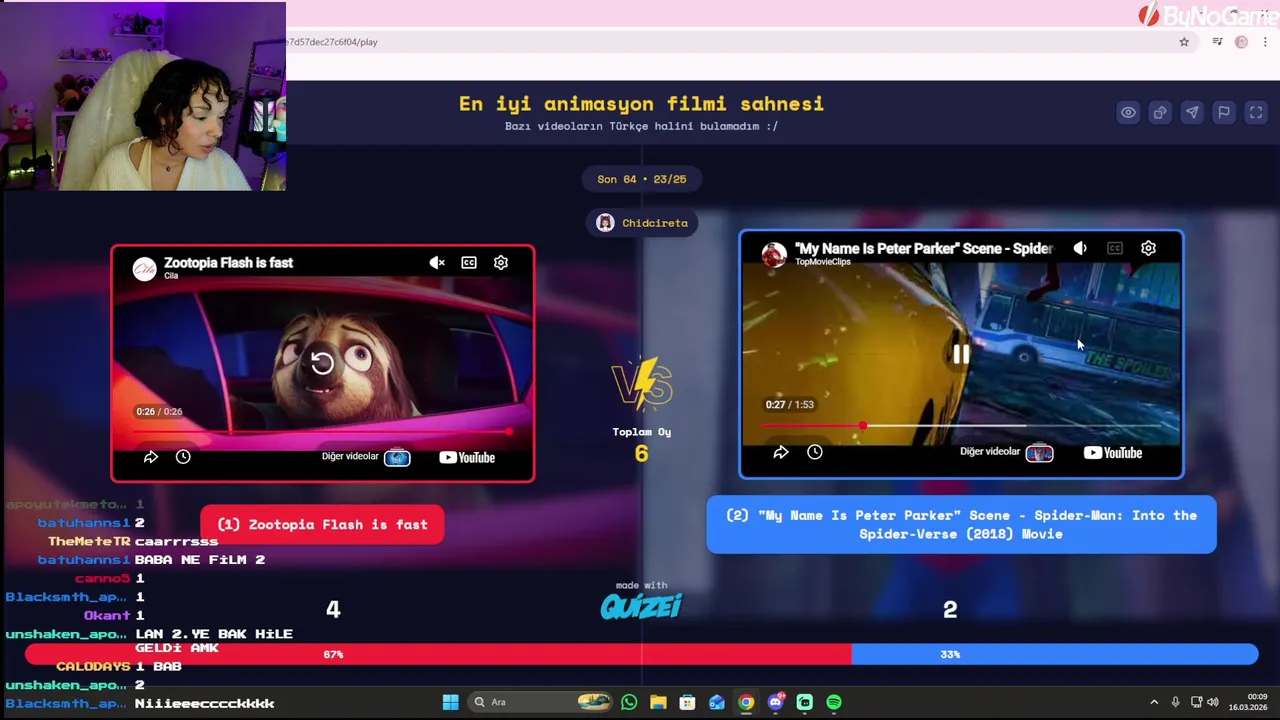Replay the Zootopia Flash video

(x=322, y=363)
